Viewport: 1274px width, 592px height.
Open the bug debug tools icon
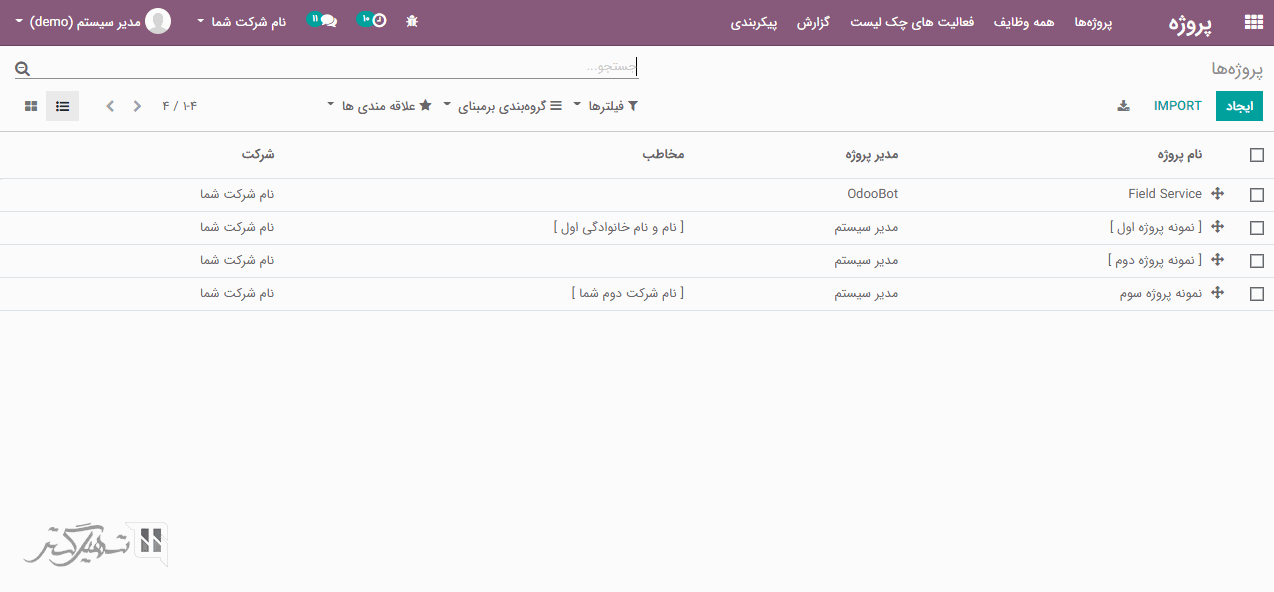click(x=412, y=21)
